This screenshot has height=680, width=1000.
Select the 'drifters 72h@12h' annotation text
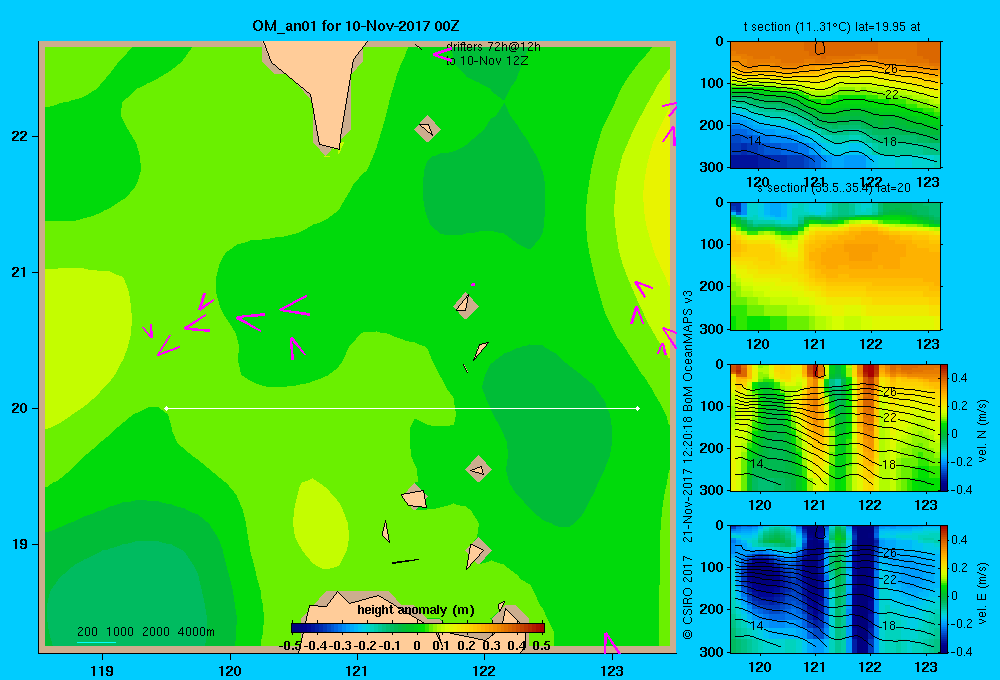493,47
